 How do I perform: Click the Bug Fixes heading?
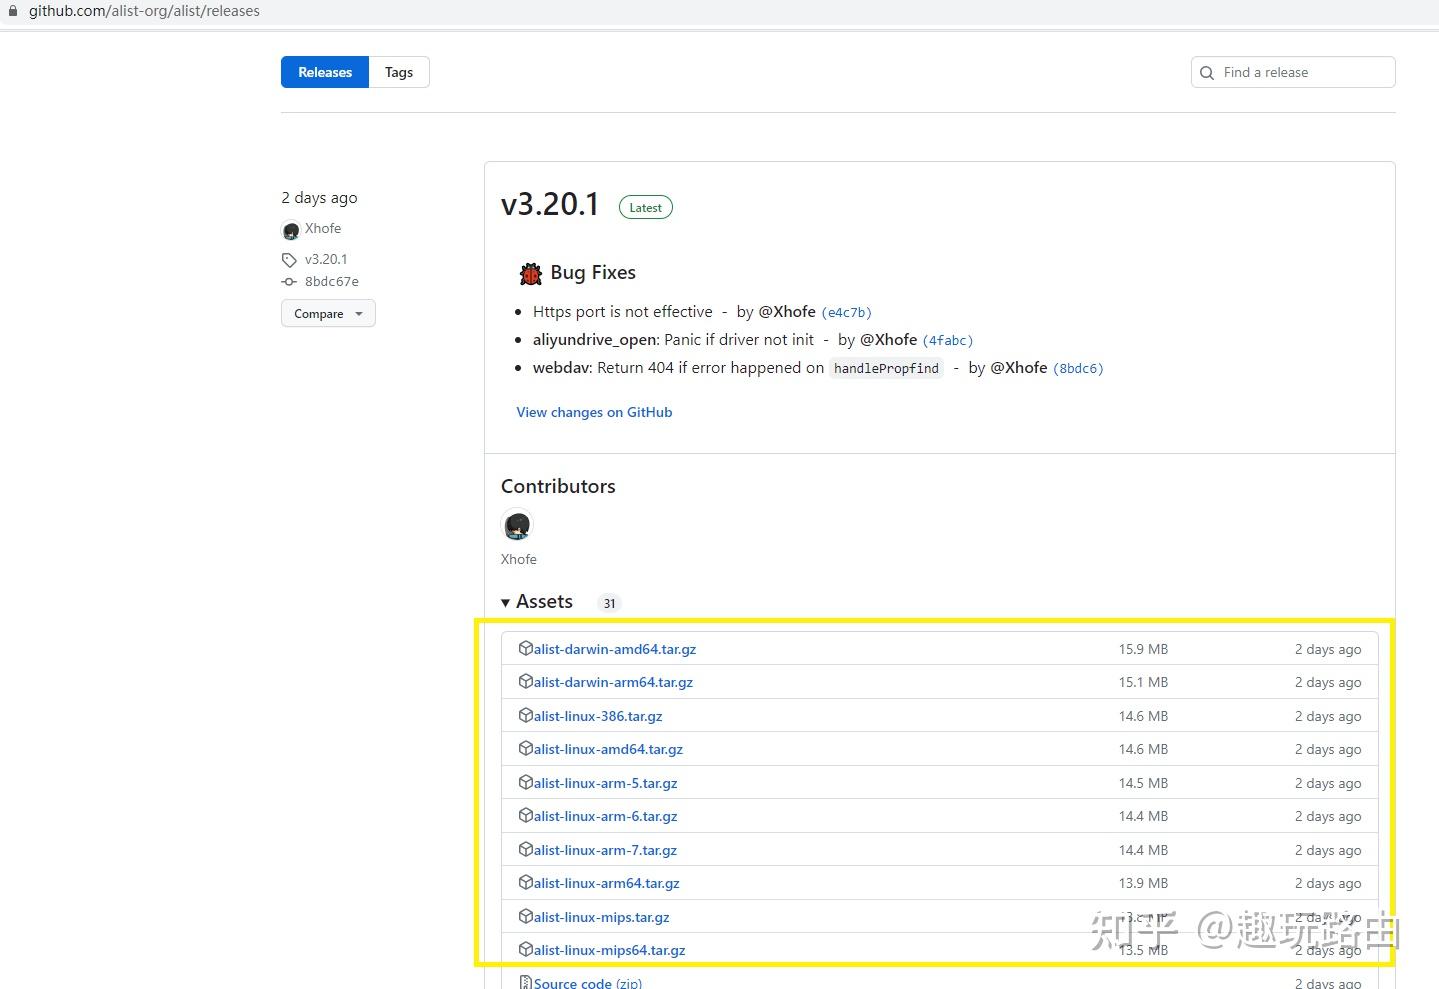(593, 273)
